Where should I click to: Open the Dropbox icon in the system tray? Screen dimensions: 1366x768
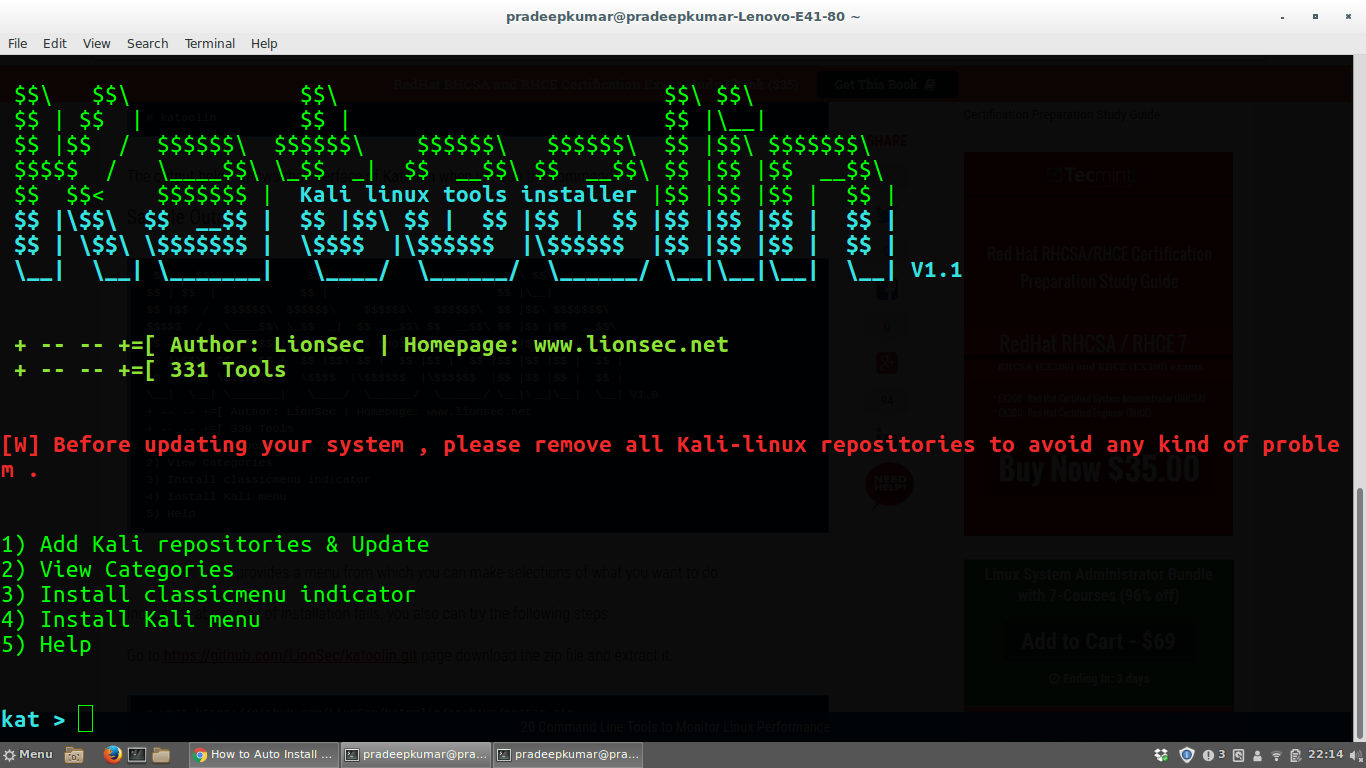click(x=1159, y=754)
